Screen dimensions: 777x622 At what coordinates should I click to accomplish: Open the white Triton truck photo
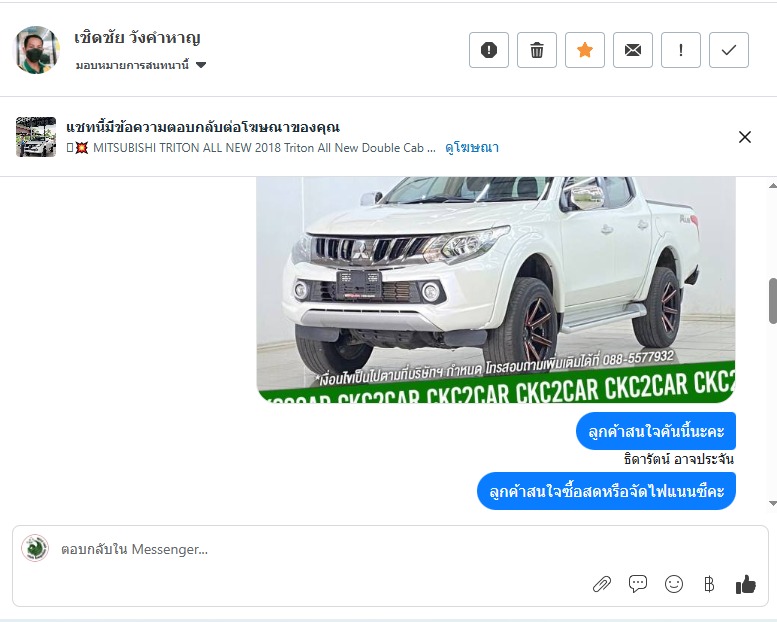[496, 290]
